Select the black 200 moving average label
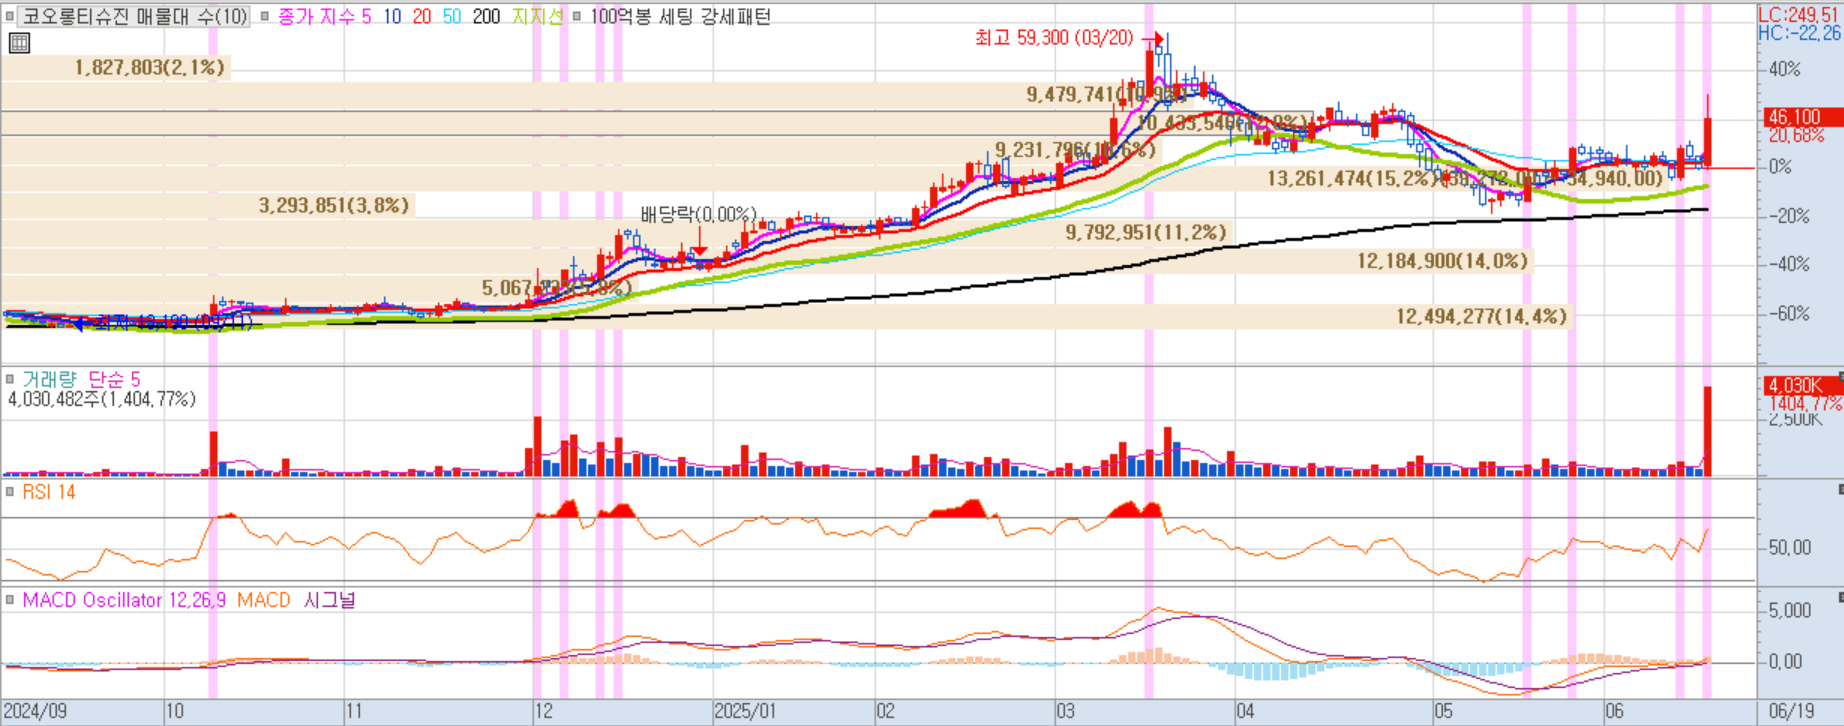1844x726 pixels. [486, 16]
